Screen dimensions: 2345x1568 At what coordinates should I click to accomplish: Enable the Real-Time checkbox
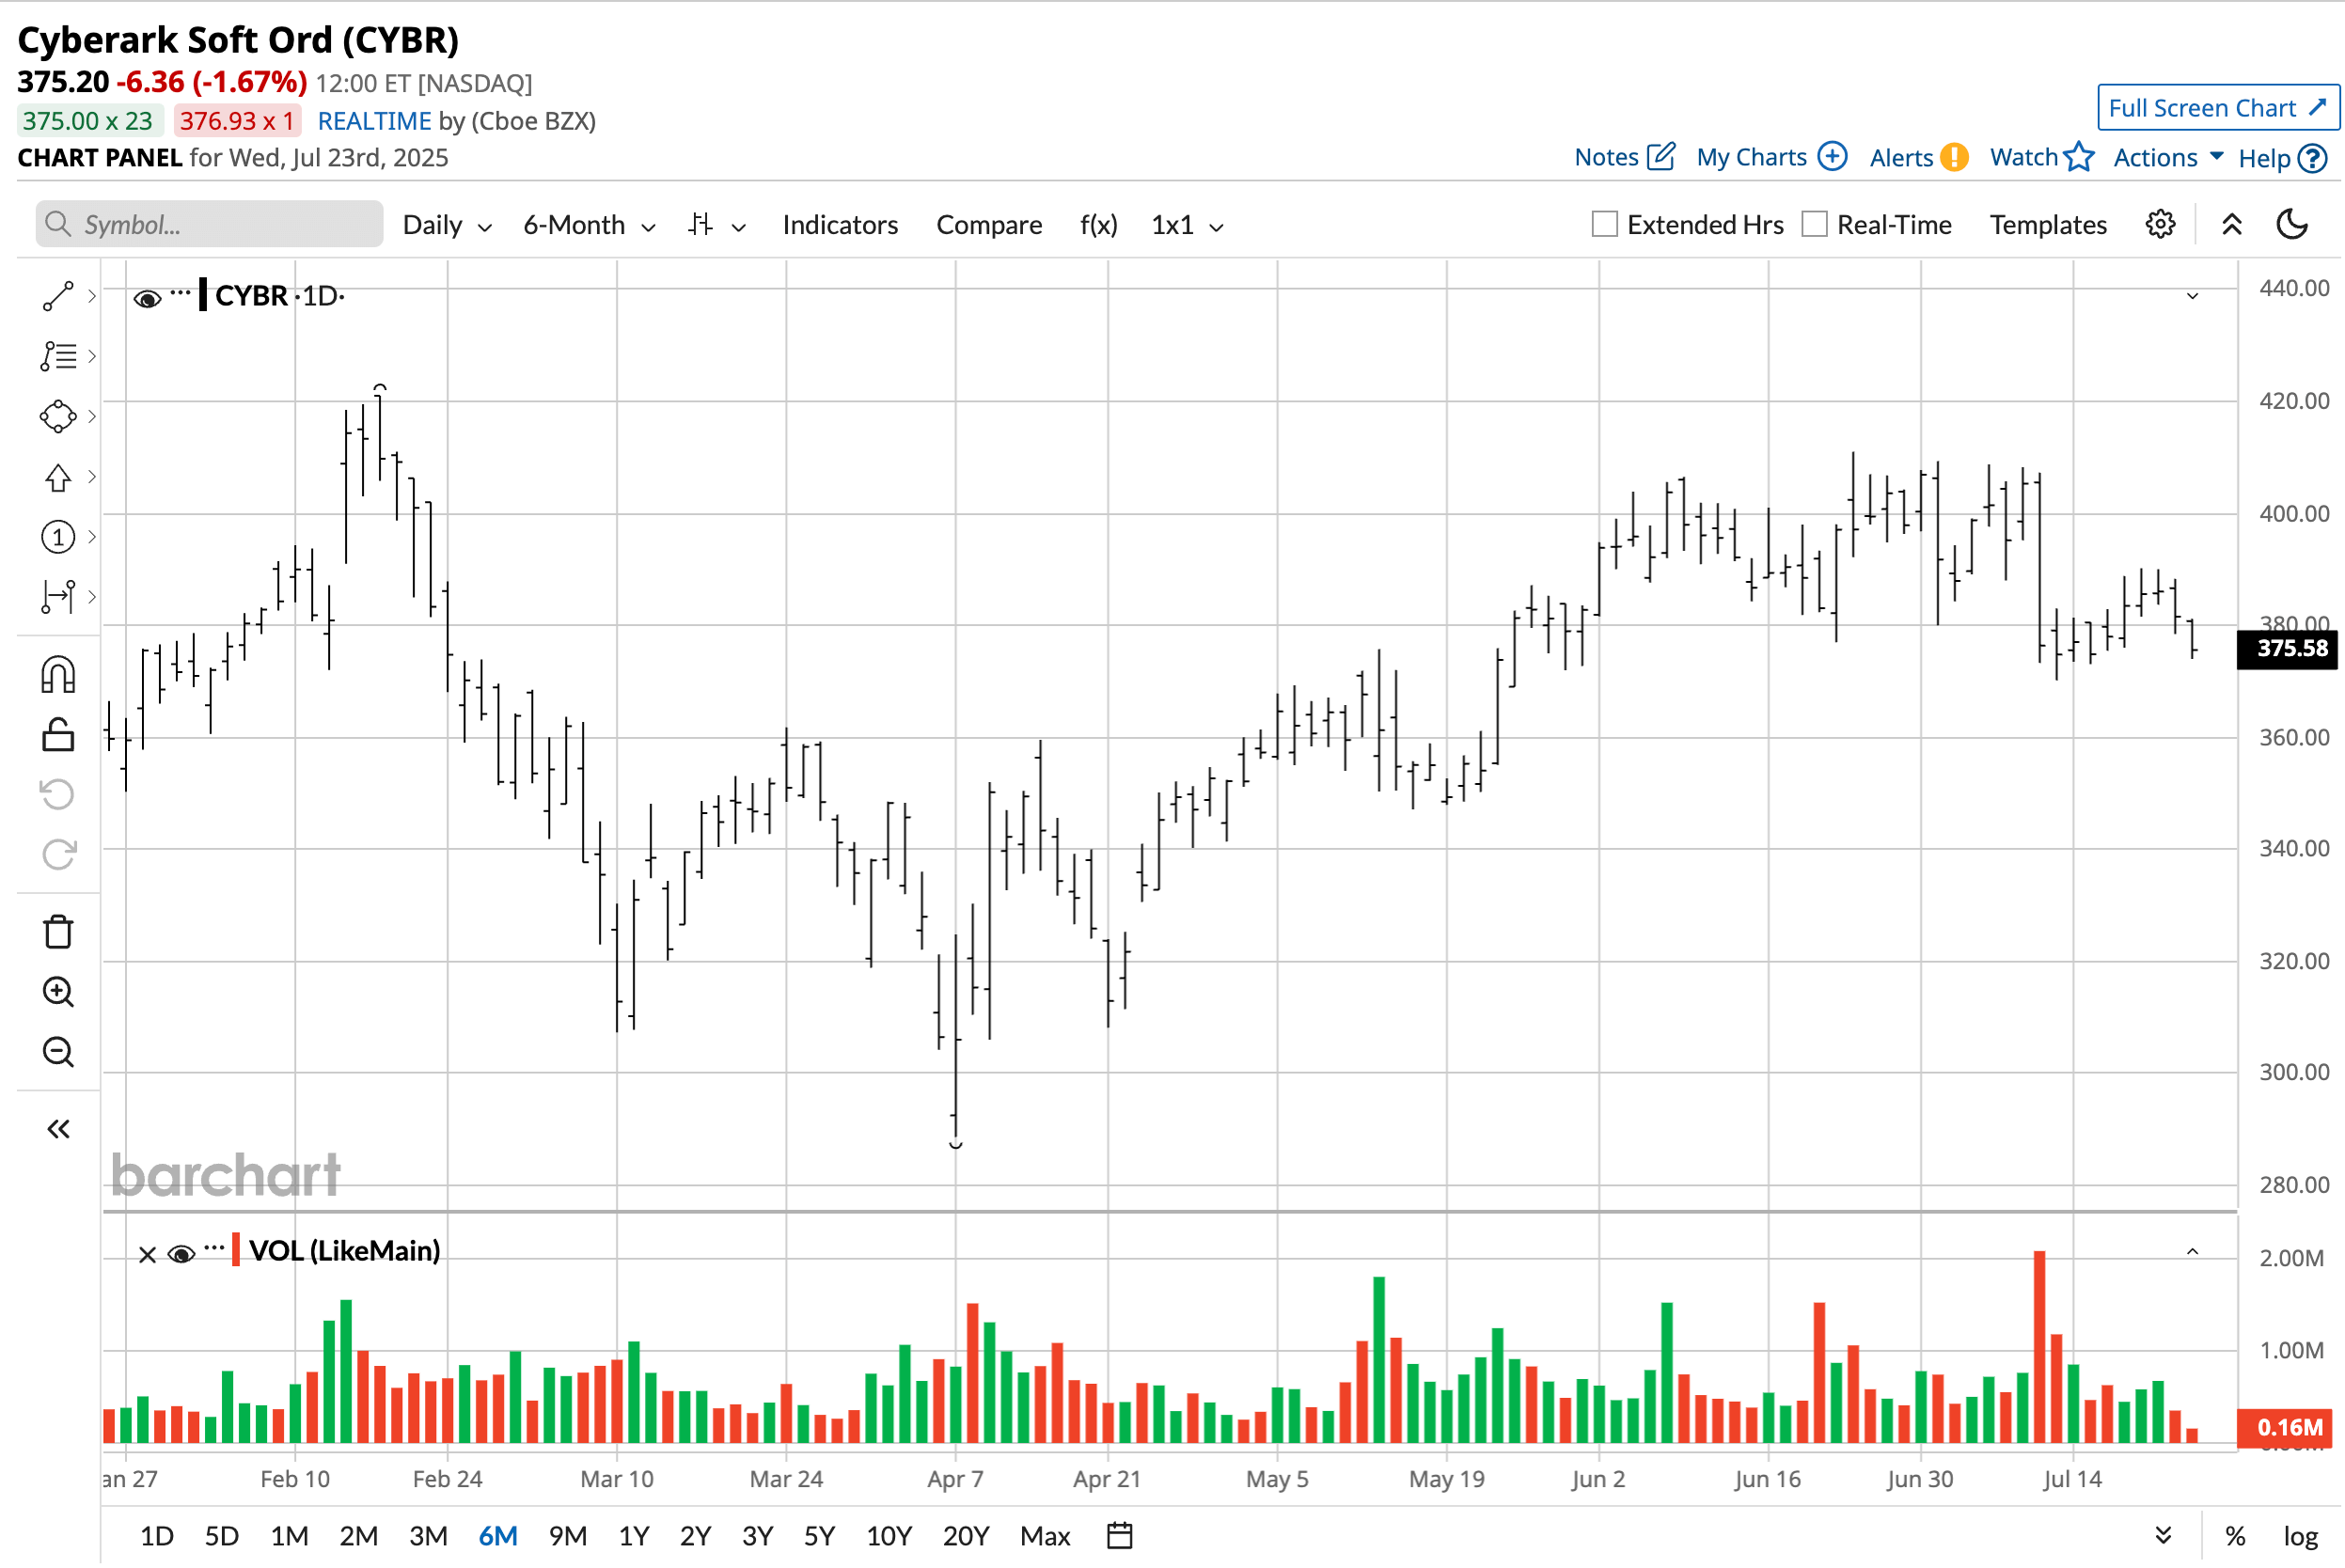click(x=1814, y=224)
